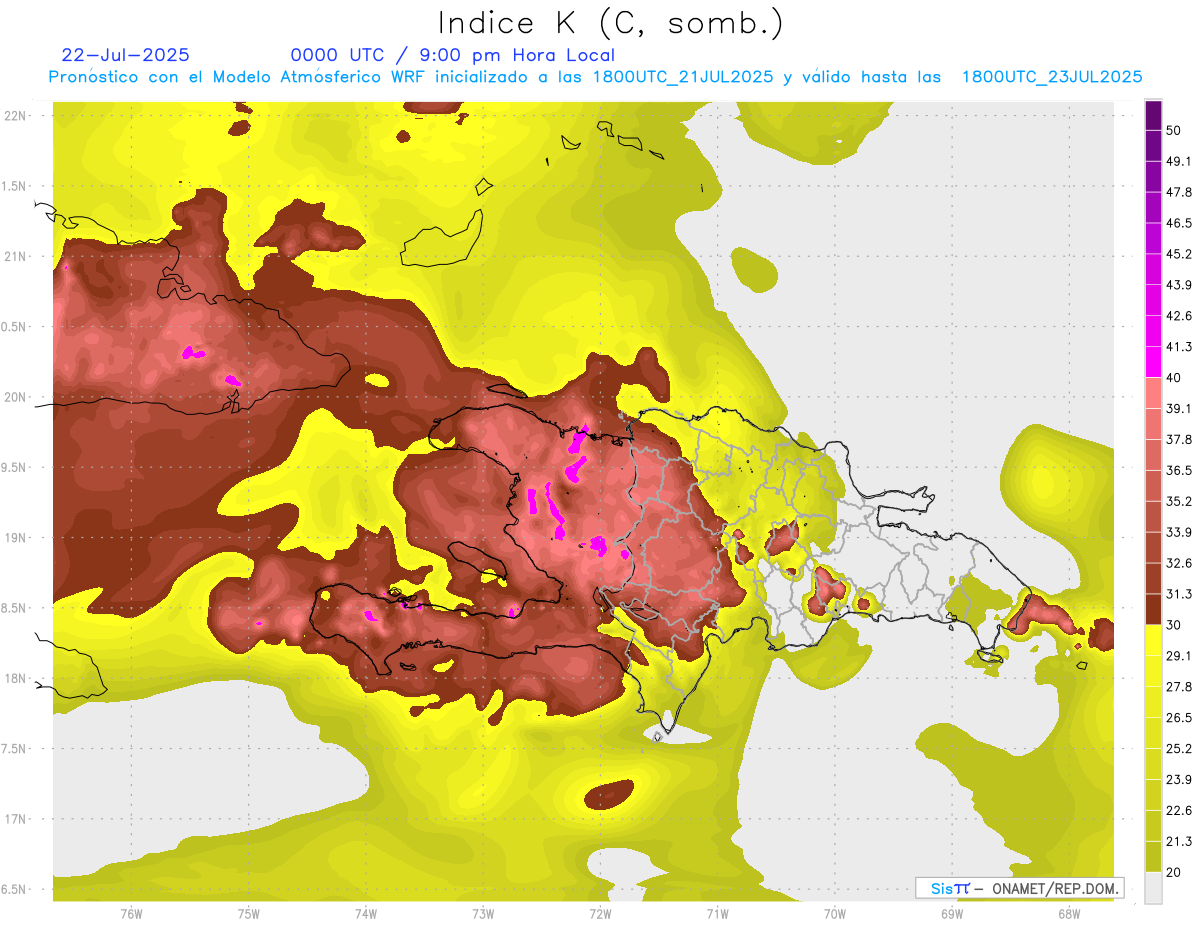Viewport: 1200px width, 927px height.
Task: Click the '74W' longitude label
Action: 365,913
